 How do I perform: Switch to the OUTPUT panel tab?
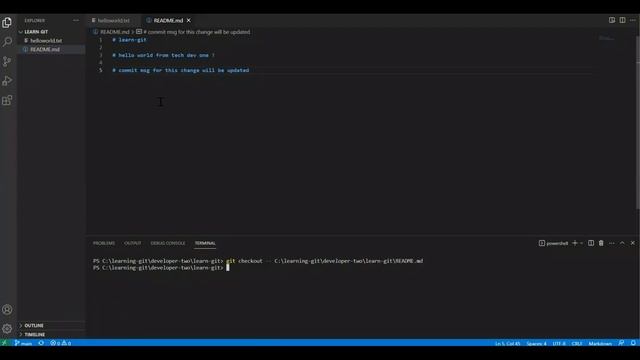pos(132,243)
